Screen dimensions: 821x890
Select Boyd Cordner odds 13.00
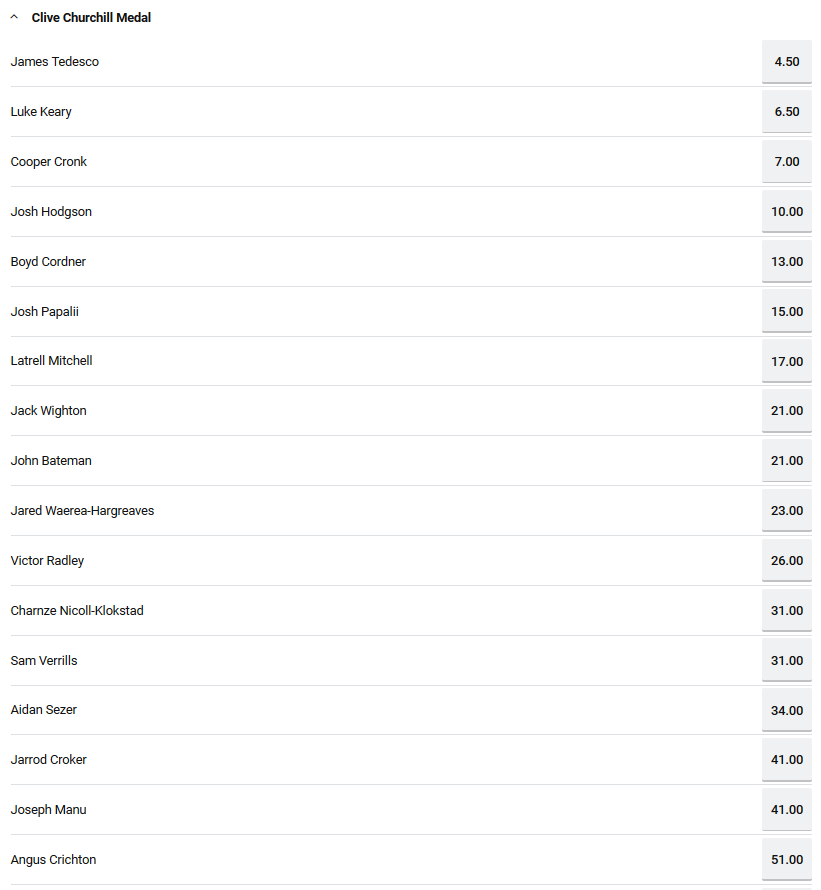[x=786, y=262]
